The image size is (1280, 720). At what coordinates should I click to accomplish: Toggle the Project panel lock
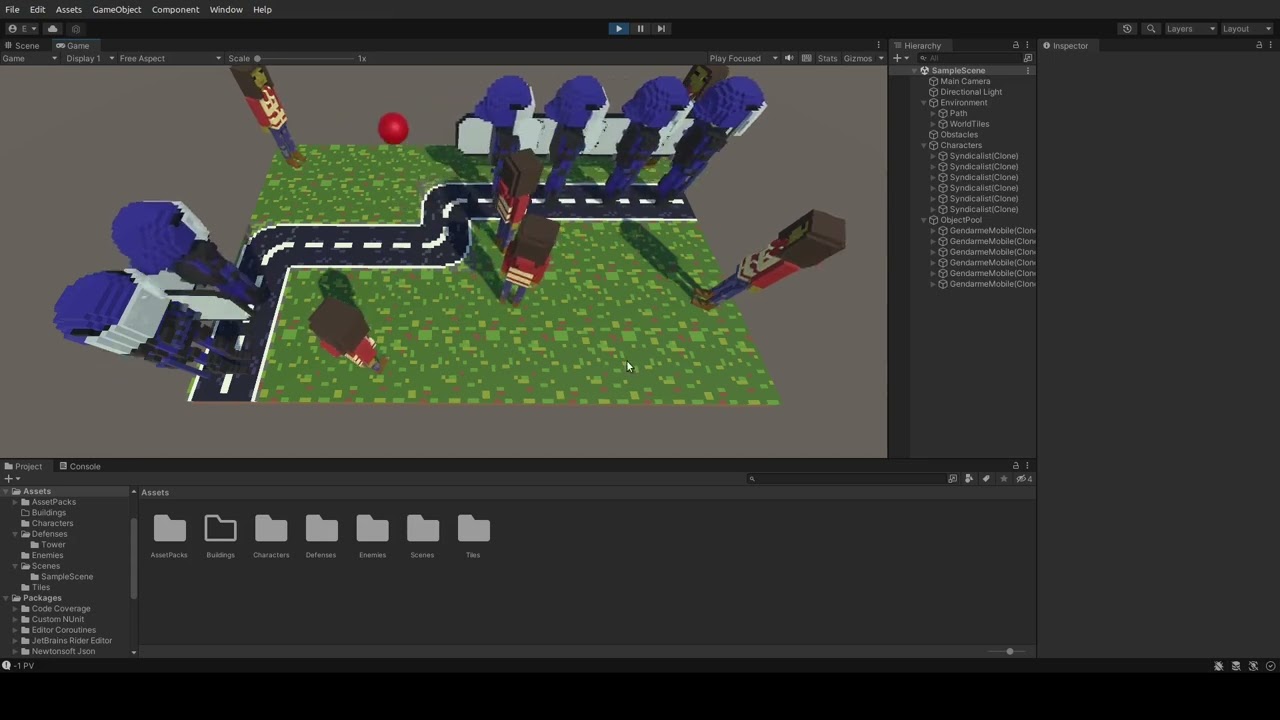pos(1016,466)
